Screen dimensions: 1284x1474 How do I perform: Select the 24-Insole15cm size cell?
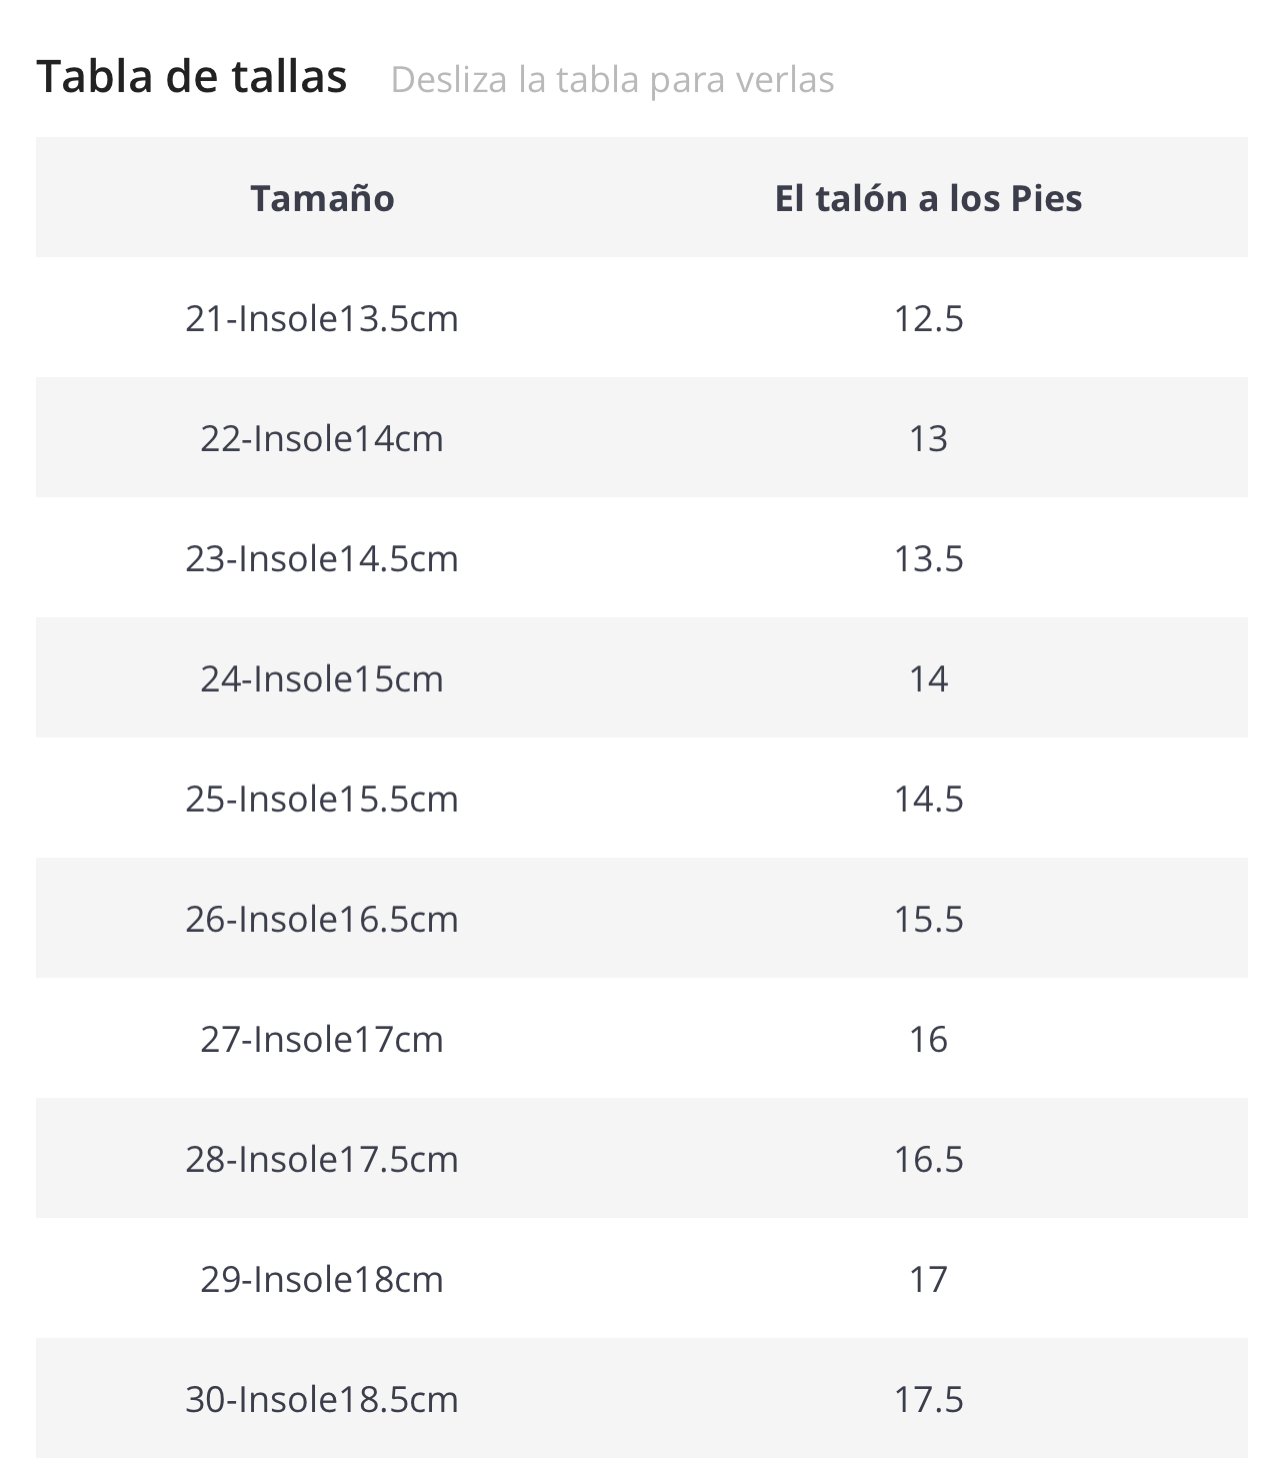(x=322, y=679)
